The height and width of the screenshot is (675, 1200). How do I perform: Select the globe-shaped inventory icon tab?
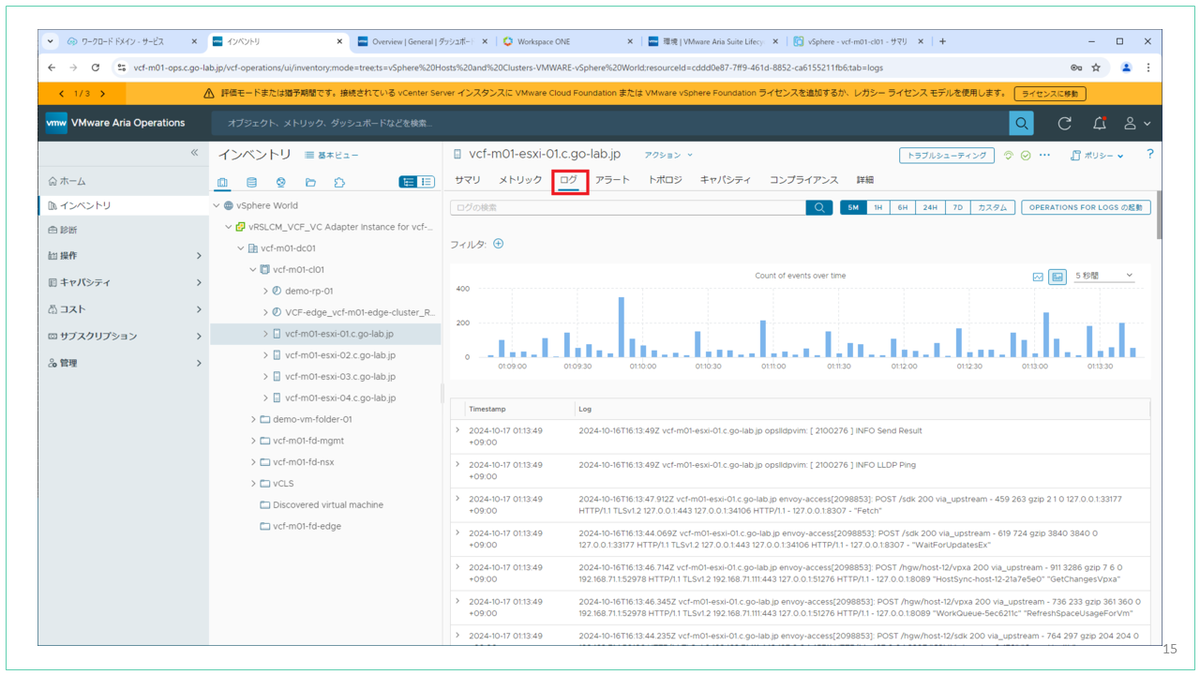[281, 182]
